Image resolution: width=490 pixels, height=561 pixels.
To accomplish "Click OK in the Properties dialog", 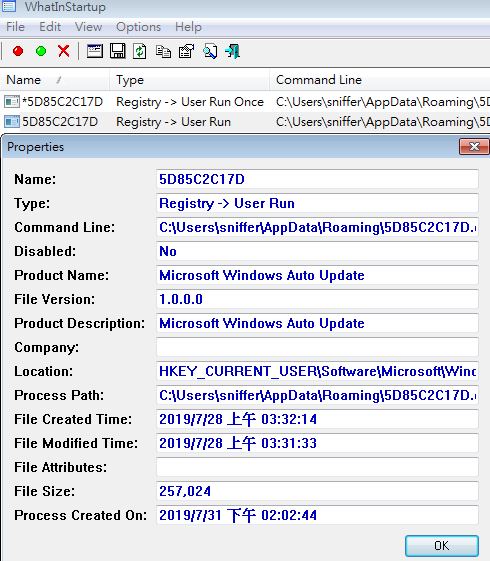I will [442, 546].
